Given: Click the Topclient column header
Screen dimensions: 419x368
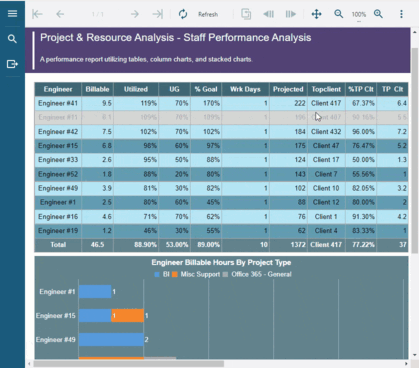Looking at the screenshot, I should click(326, 89).
